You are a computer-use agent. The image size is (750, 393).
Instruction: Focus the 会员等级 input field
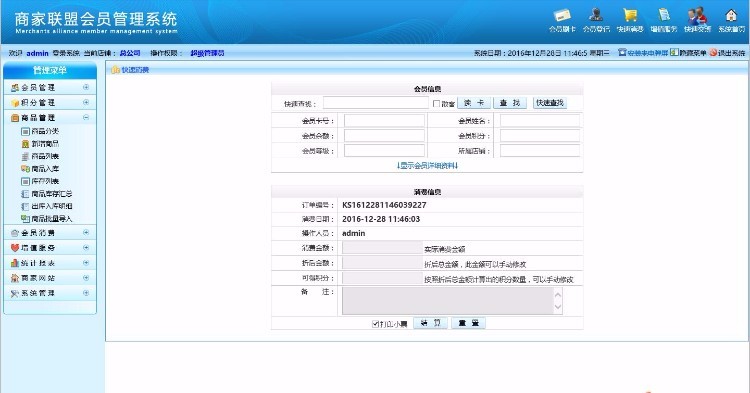pyautogui.click(x=384, y=151)
